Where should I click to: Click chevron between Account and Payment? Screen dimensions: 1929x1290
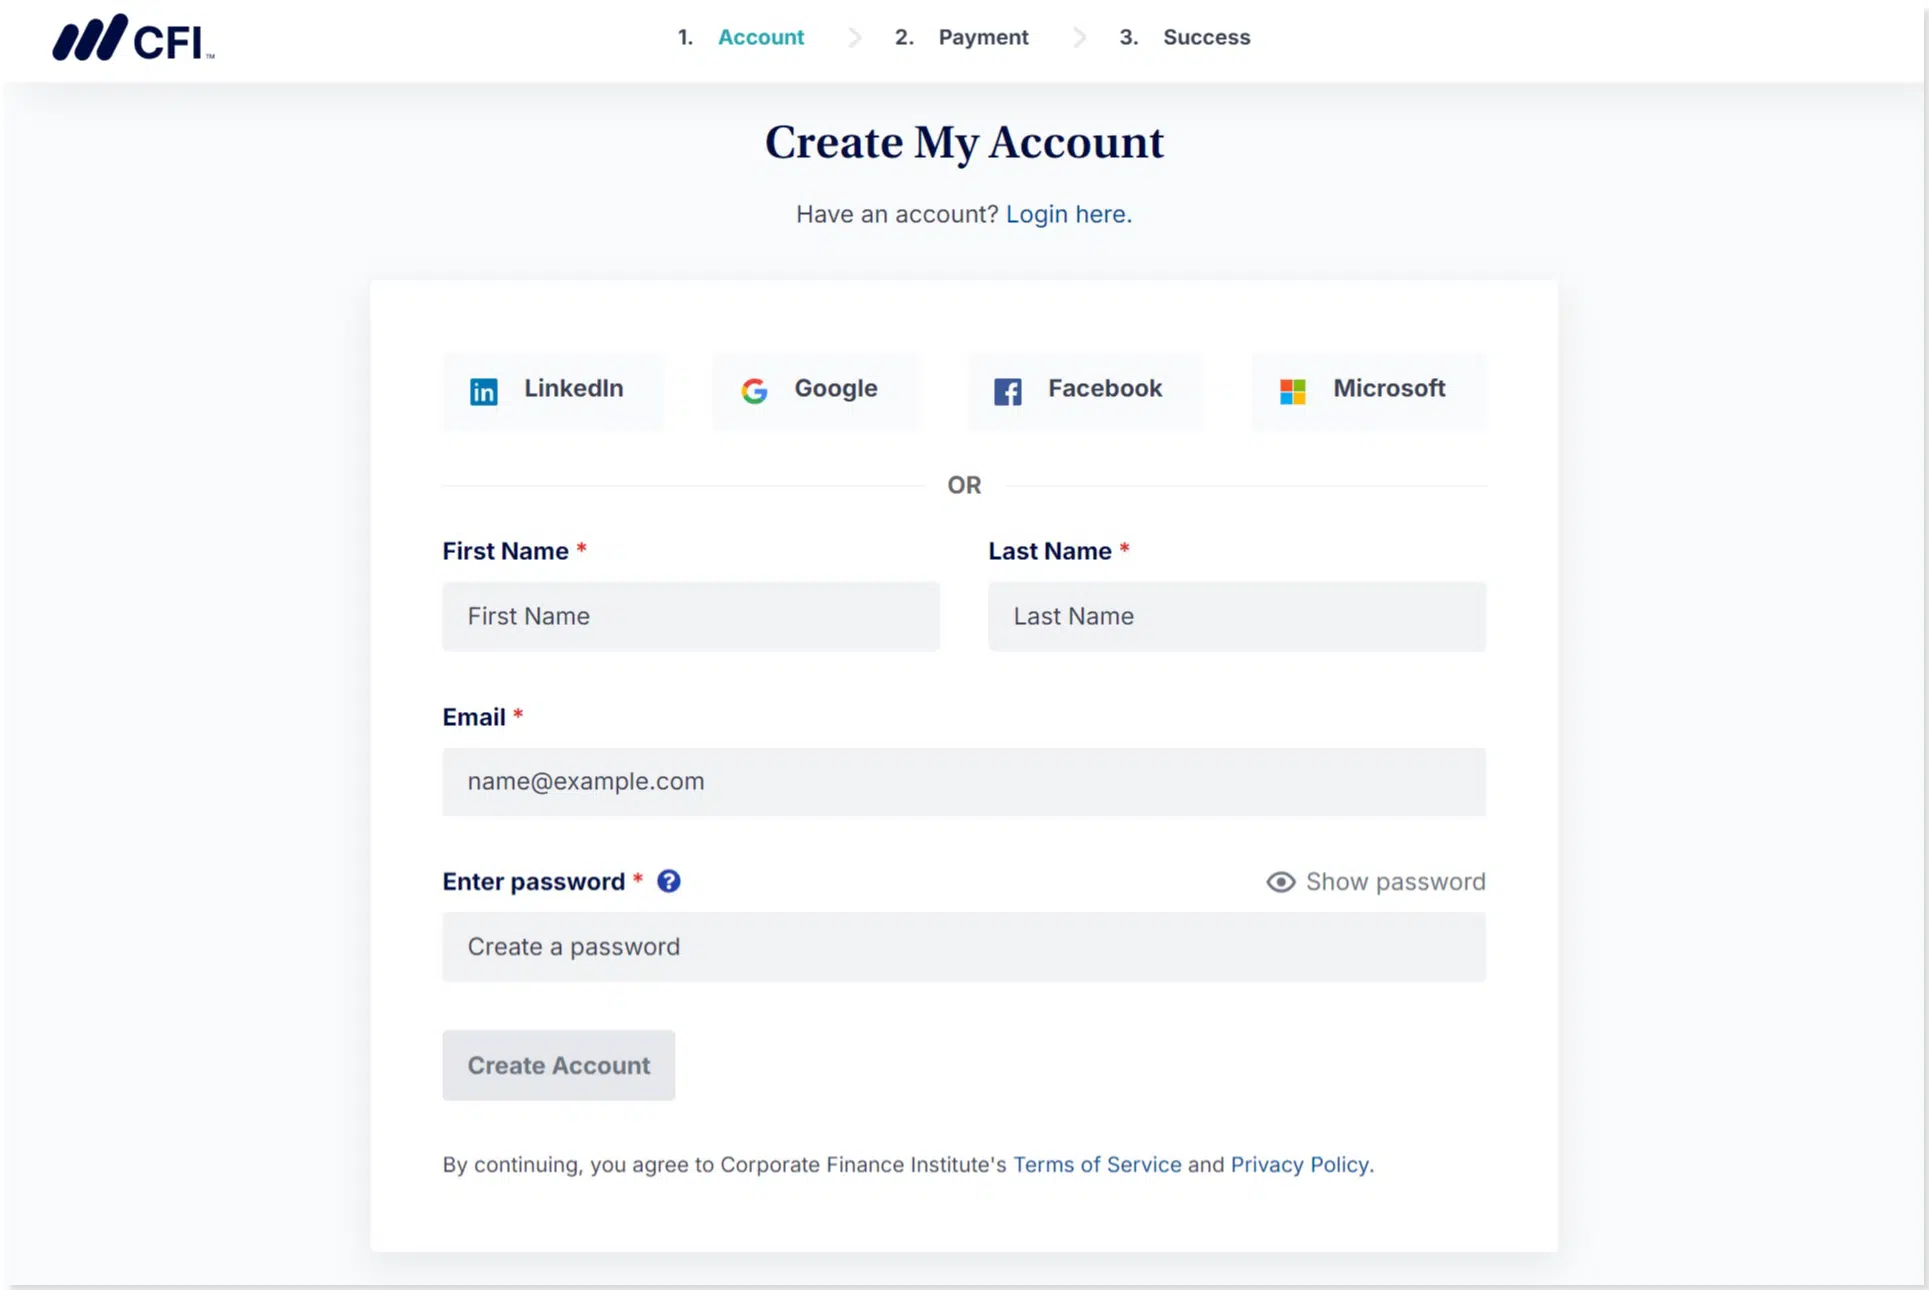point(854,38)
